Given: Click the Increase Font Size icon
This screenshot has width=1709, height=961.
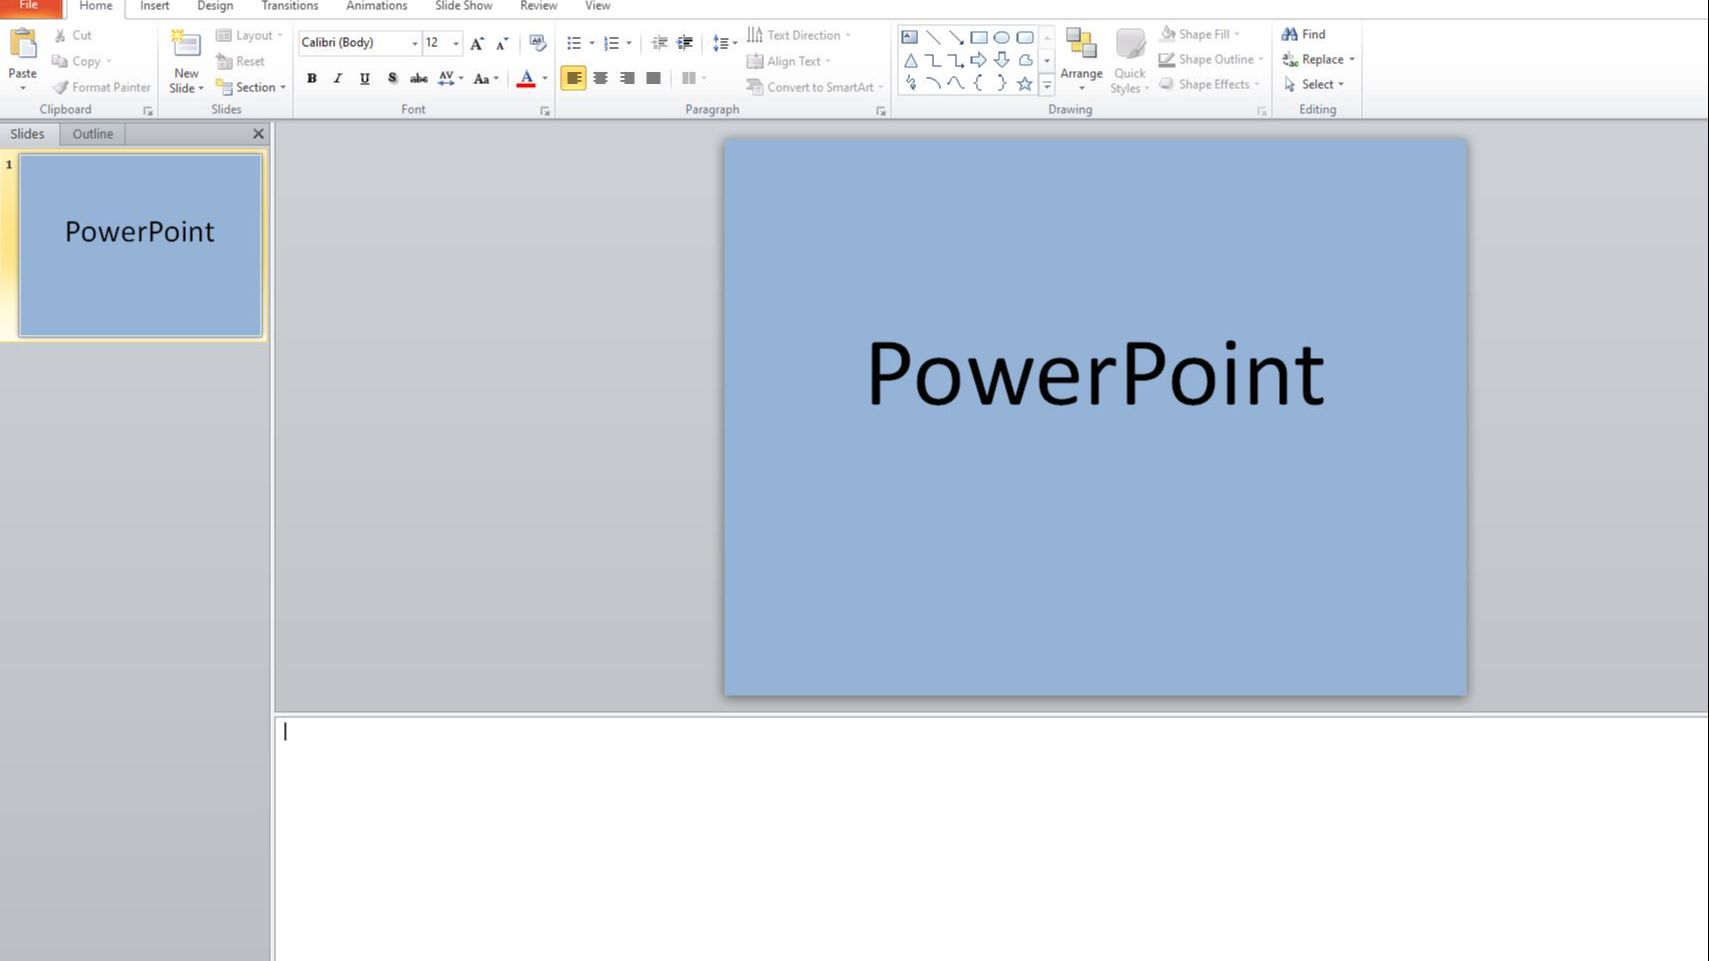Looking at the screenshot, I should [x=475, y=43].
